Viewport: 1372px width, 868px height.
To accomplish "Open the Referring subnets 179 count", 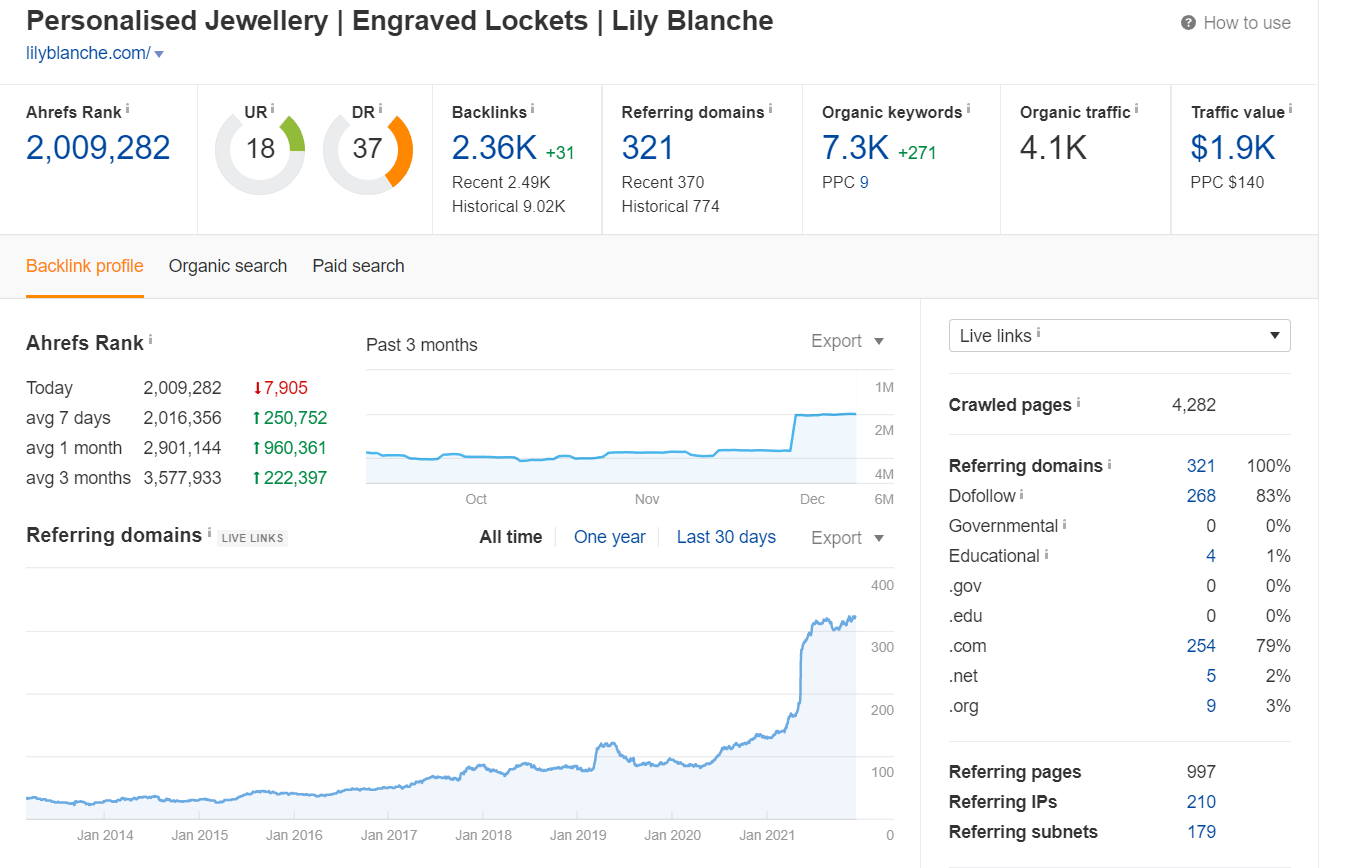I will pyautogui.click(x=1201, y=832).
